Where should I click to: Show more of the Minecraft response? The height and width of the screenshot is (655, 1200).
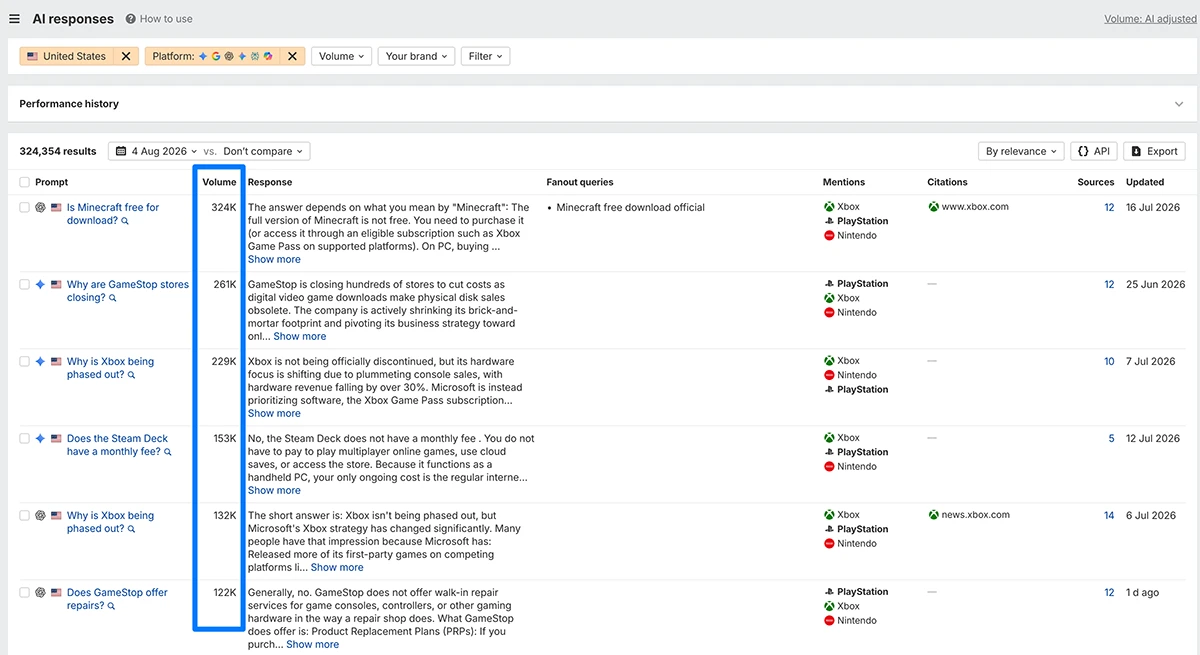point(274,259)
